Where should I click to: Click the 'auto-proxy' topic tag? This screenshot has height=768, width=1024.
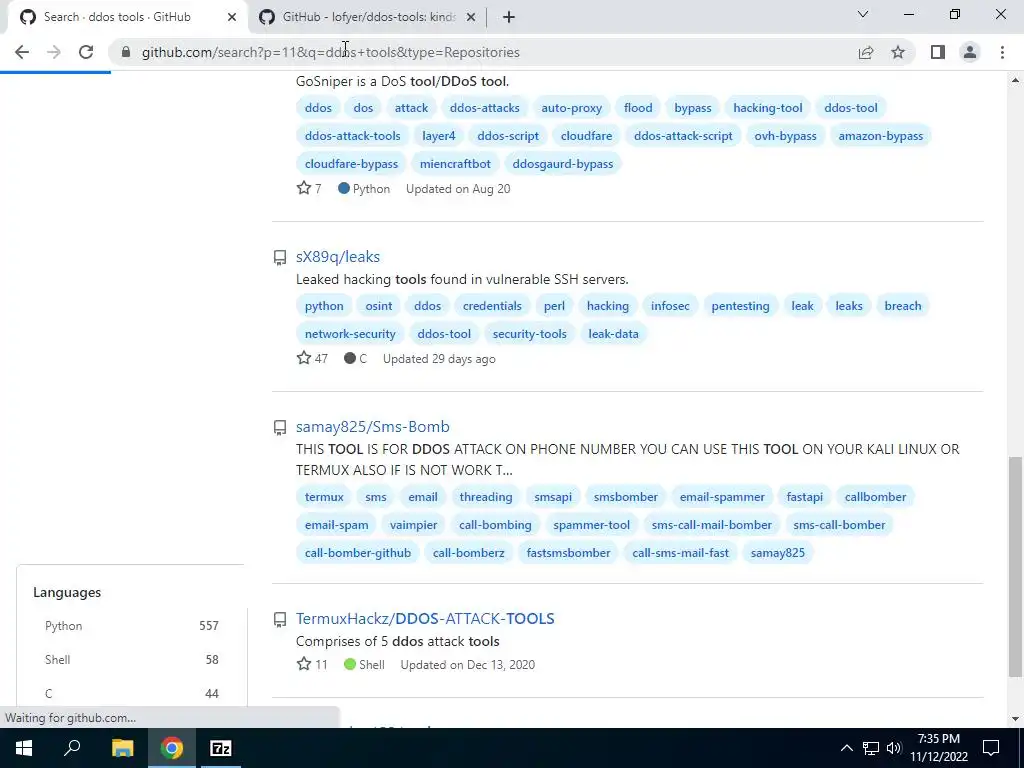[571, 108]
